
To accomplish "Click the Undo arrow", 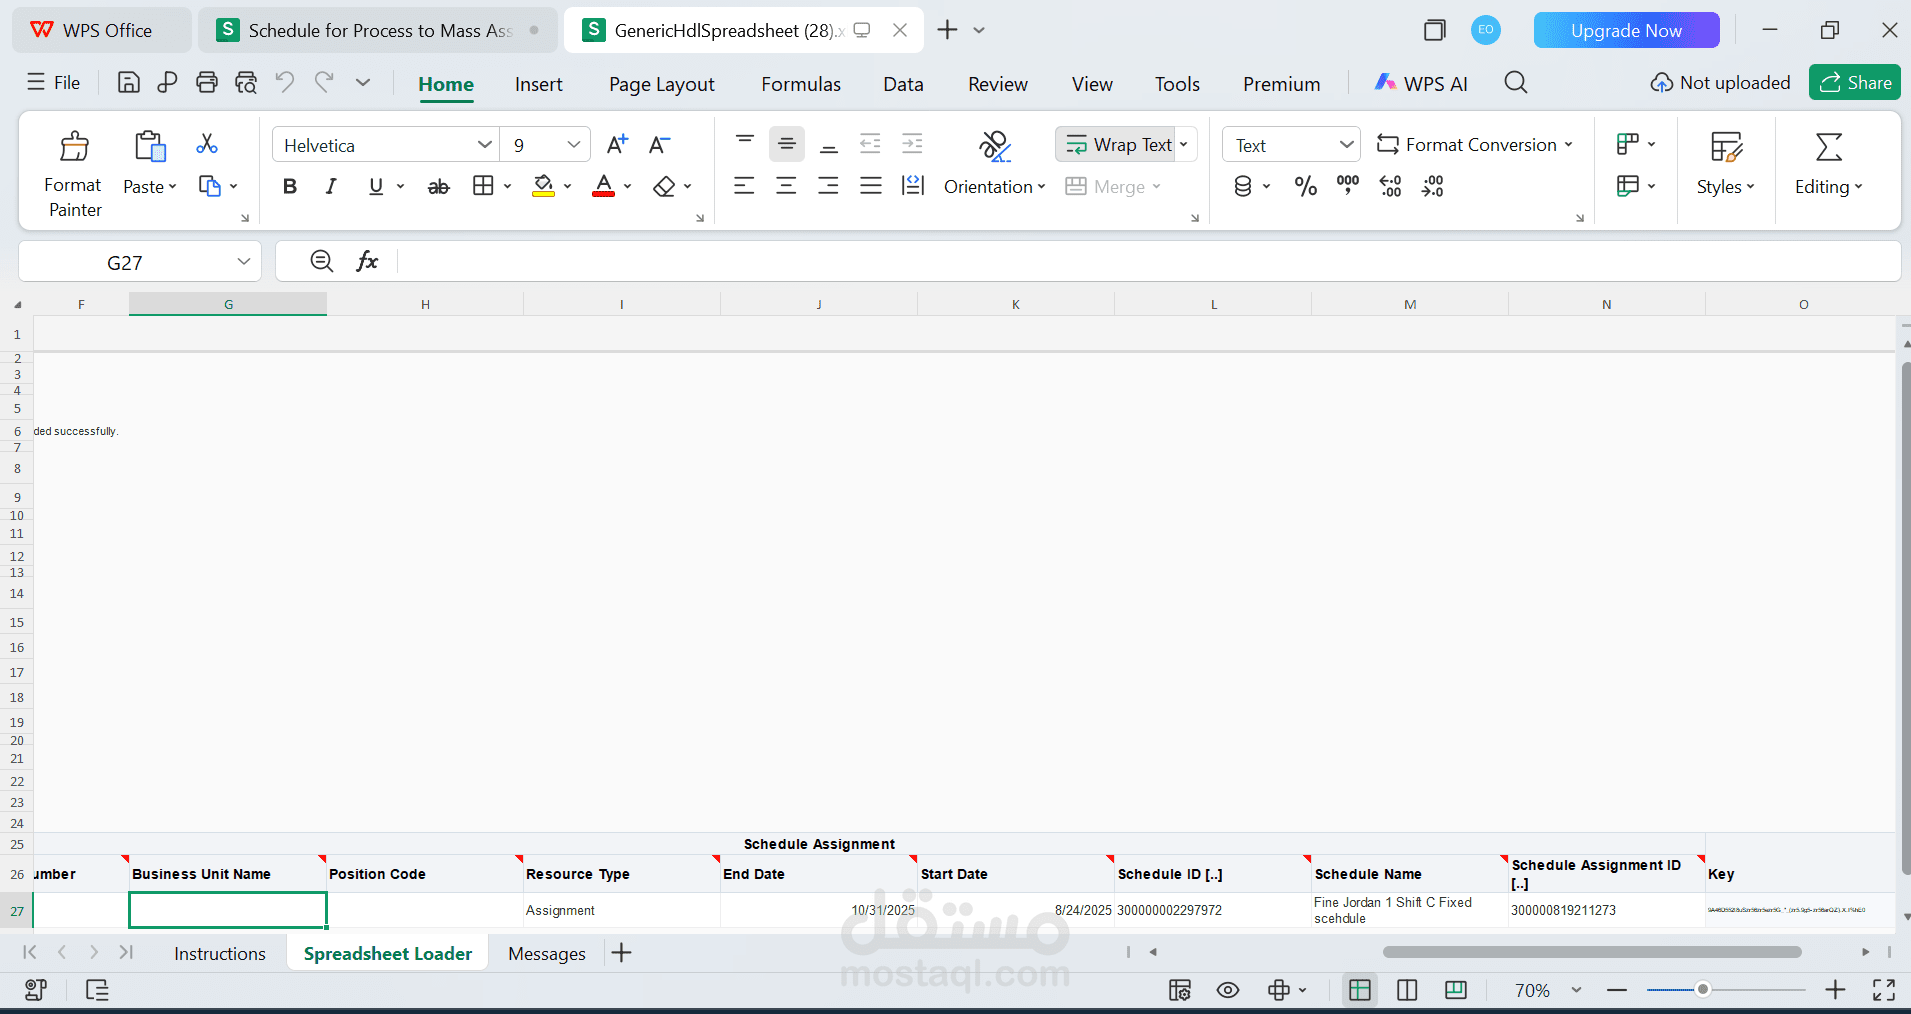I will [285, 82].
